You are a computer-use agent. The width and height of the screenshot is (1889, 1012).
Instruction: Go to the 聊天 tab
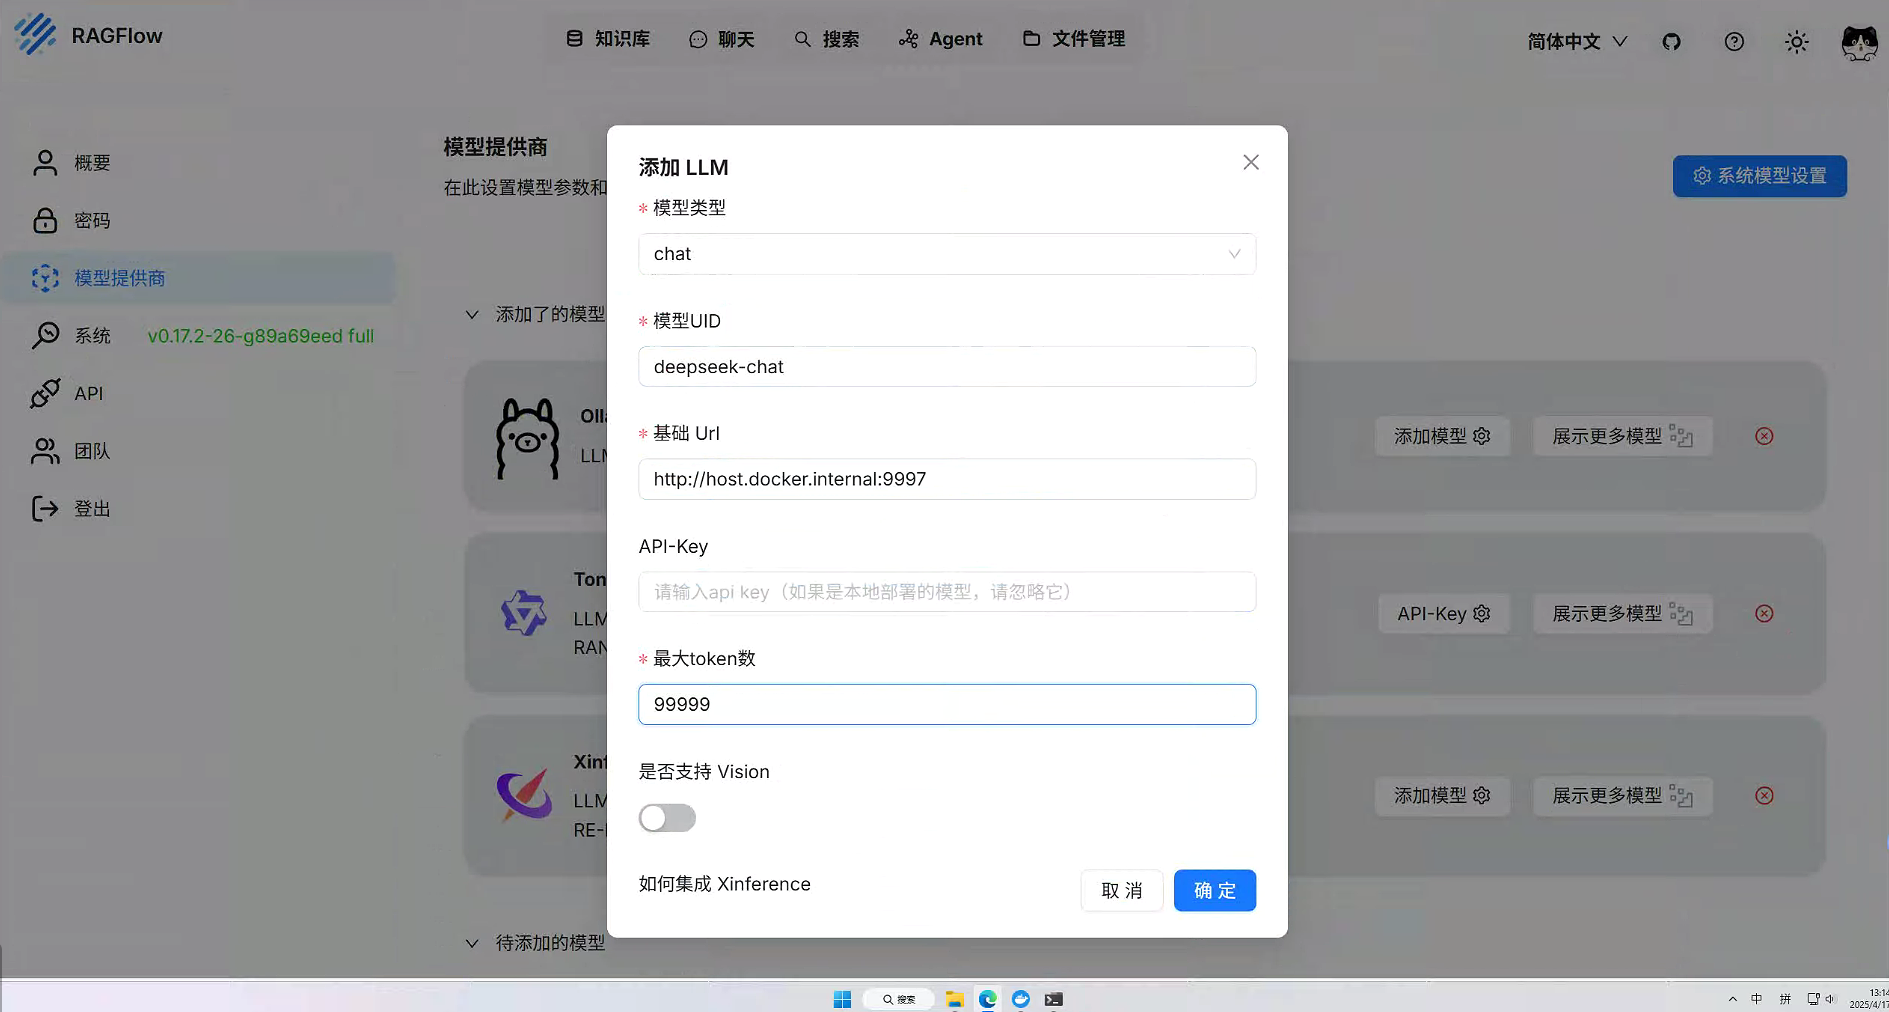point(722,39)
